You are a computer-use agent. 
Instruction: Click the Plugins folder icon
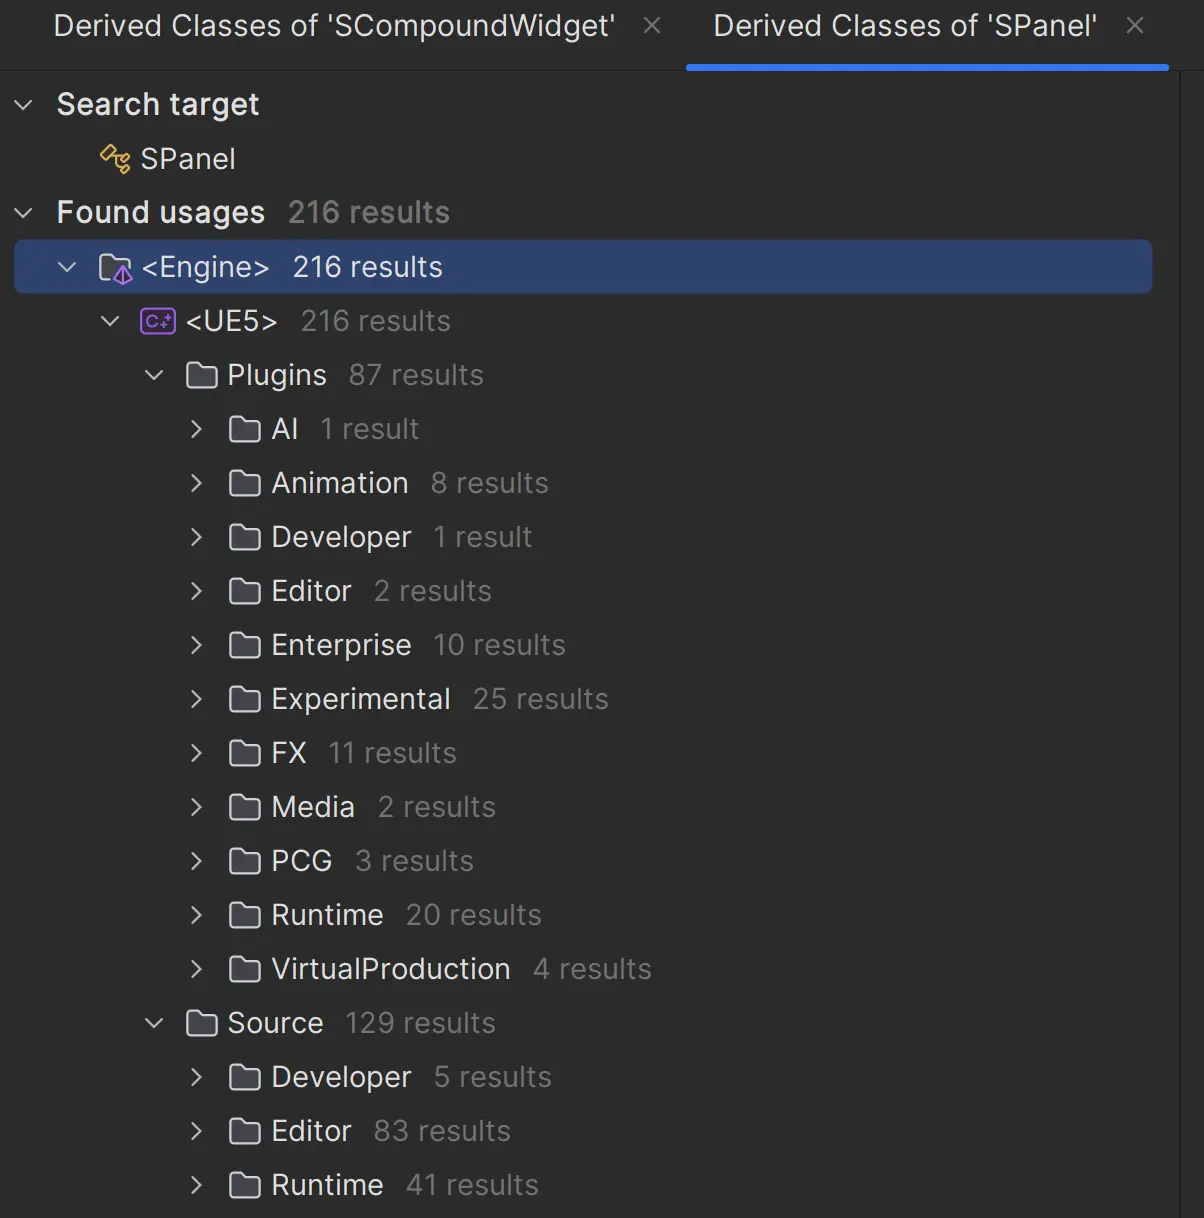tap(201, 374)
